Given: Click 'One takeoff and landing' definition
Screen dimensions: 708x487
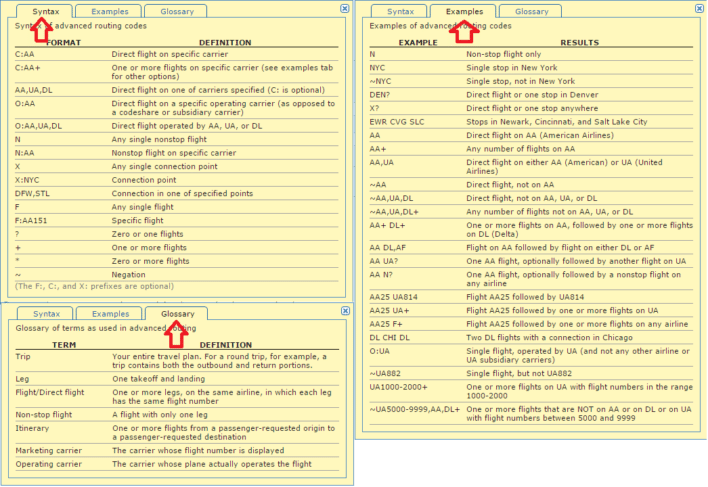Looking at the screenshot, I should 158,379.
